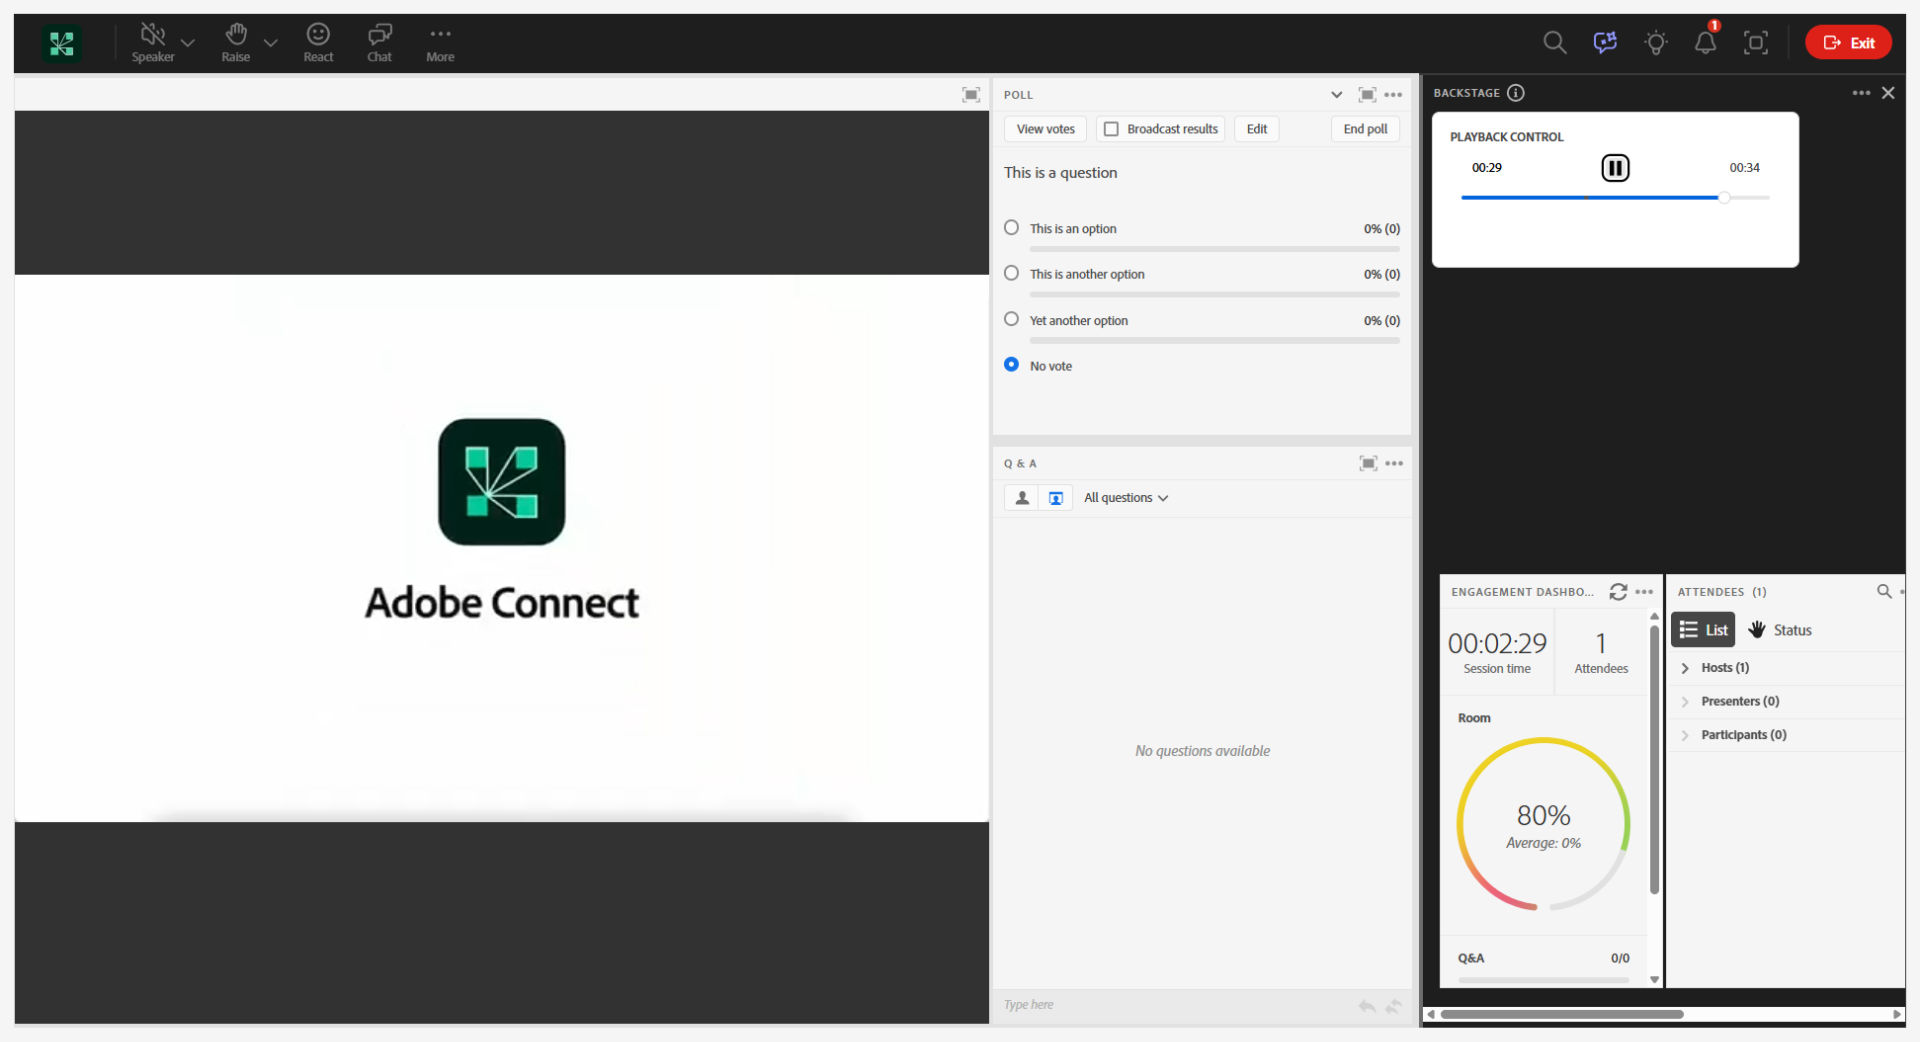This screenshot has width=1920, height=1042.
Task: Open the React emoji menu
Action: [x=318, y=43]
